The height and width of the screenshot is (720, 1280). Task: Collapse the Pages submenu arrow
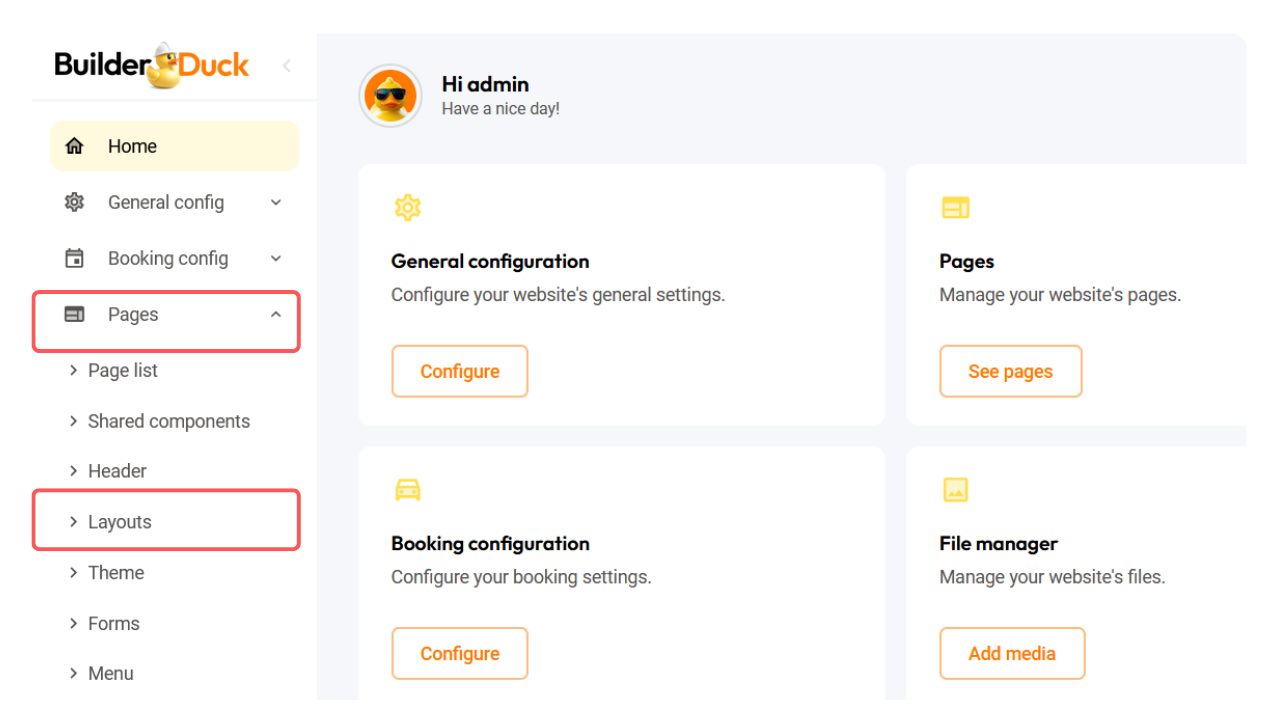point(276,314)
